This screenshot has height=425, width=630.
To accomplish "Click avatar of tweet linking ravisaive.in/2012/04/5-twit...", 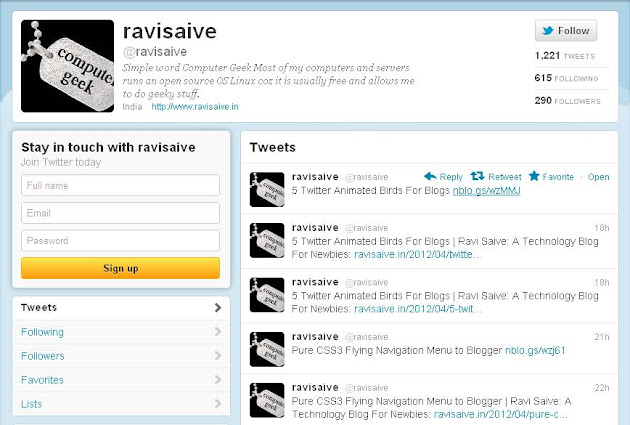I will tap(267, 295).
